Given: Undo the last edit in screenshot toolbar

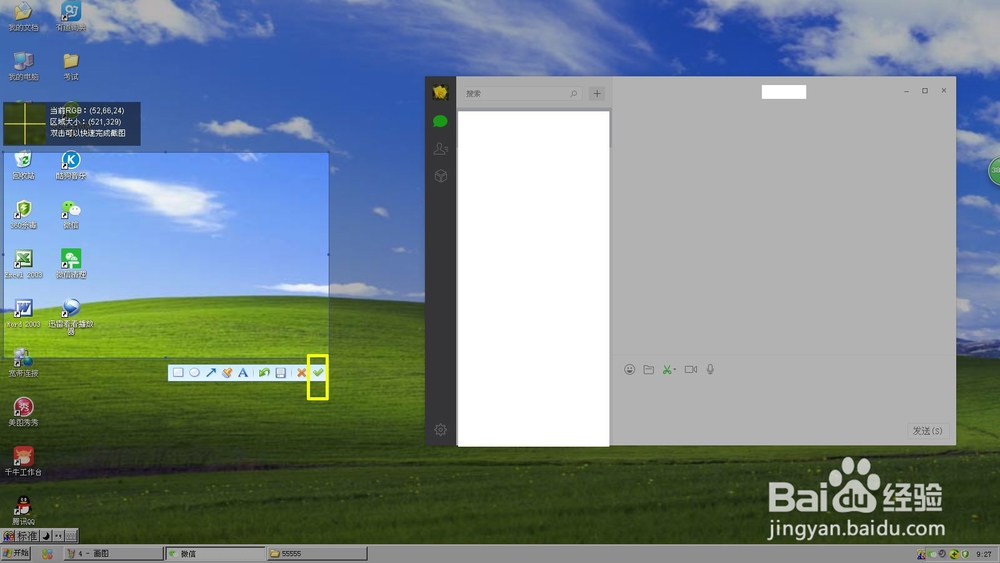Looking at the screenshot, I should (264, 372).
